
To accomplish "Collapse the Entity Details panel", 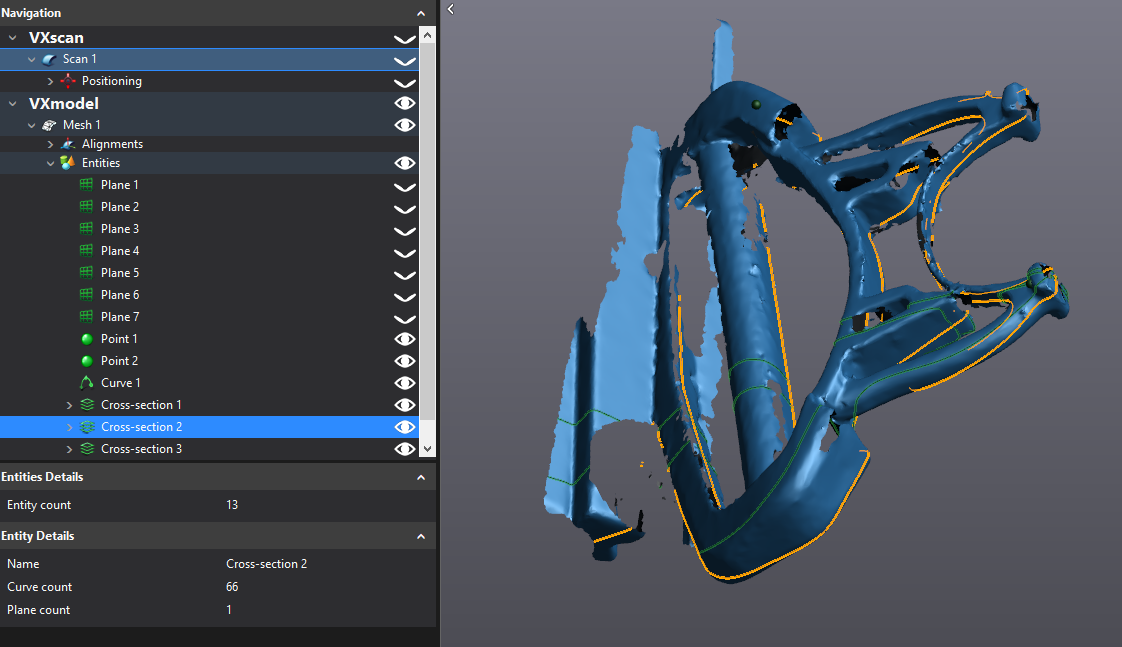I will (421, 536).
